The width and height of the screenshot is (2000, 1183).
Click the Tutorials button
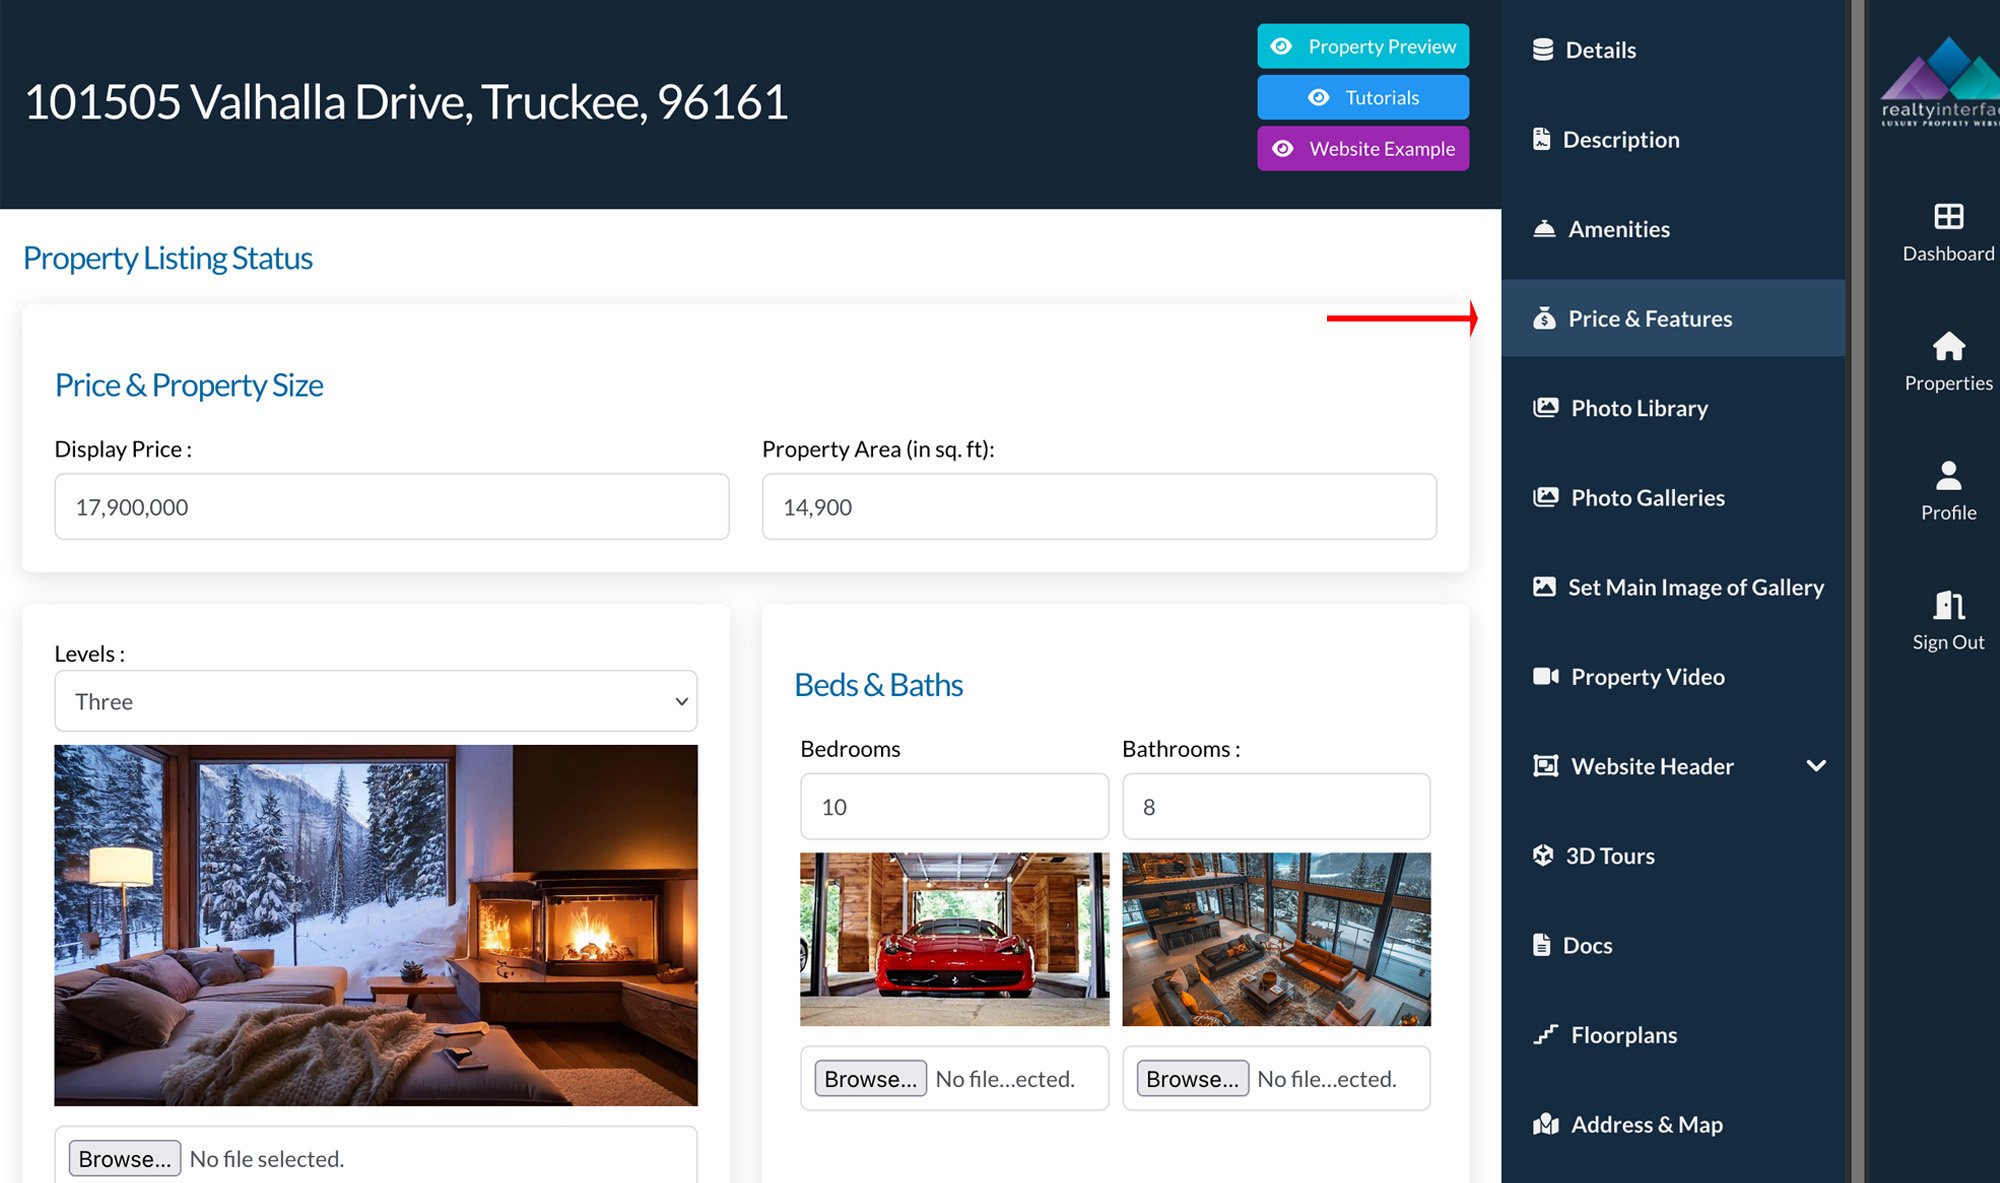click(x=1362, y=97)
